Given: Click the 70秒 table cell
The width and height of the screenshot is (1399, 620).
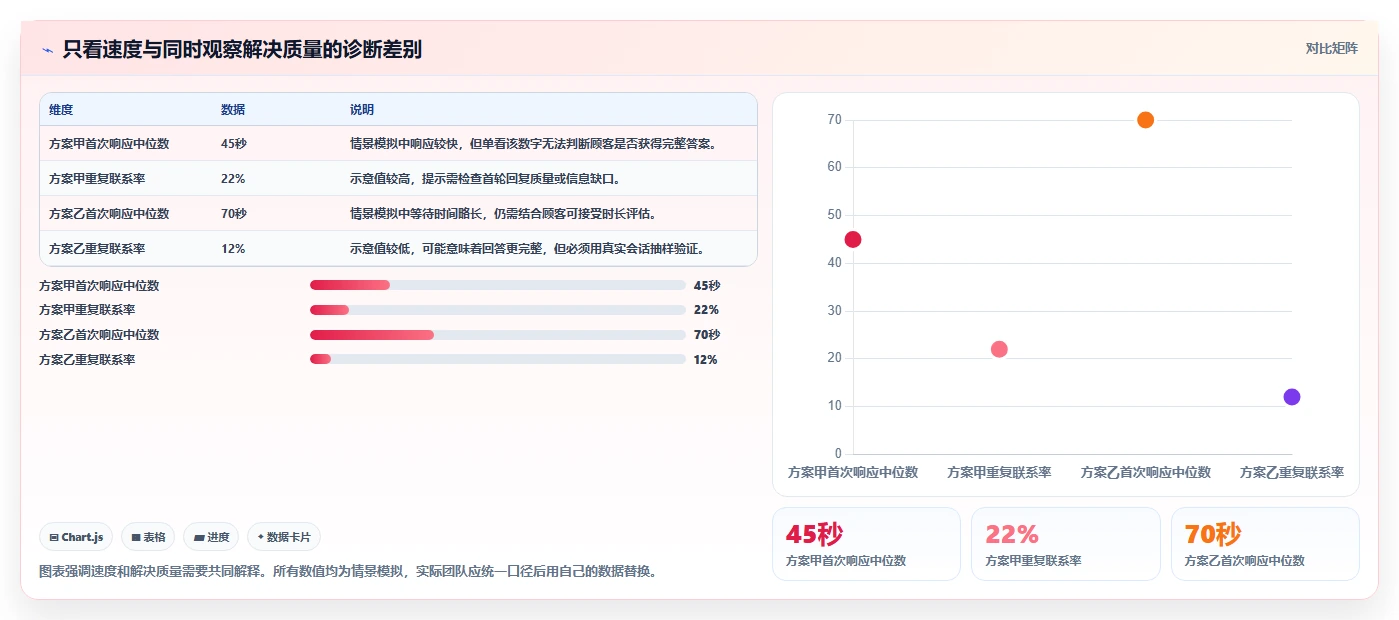Looking at the screenshot, I should (234, 214).
